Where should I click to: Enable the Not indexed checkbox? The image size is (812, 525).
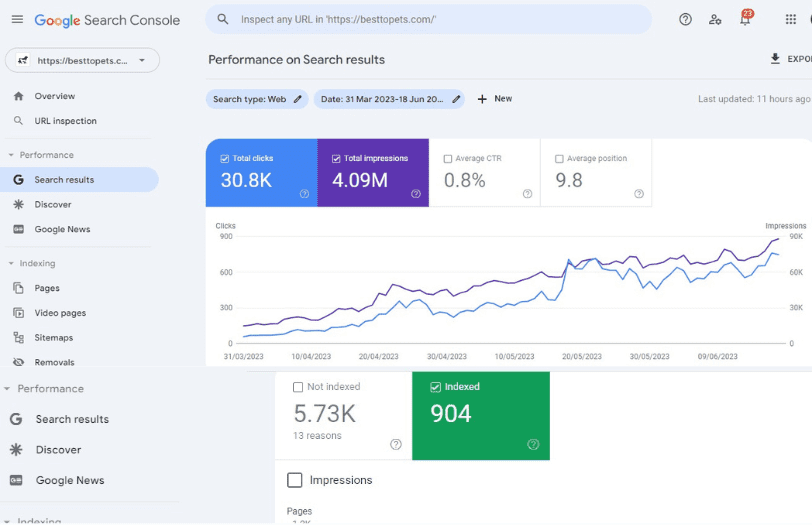pyautogui.click(x=298, y=387)
